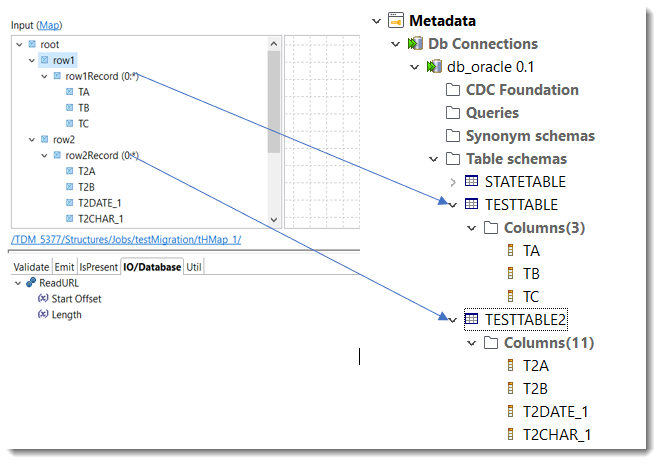
Task: Click the Start Offset variable icon
Action: [43, 299]
